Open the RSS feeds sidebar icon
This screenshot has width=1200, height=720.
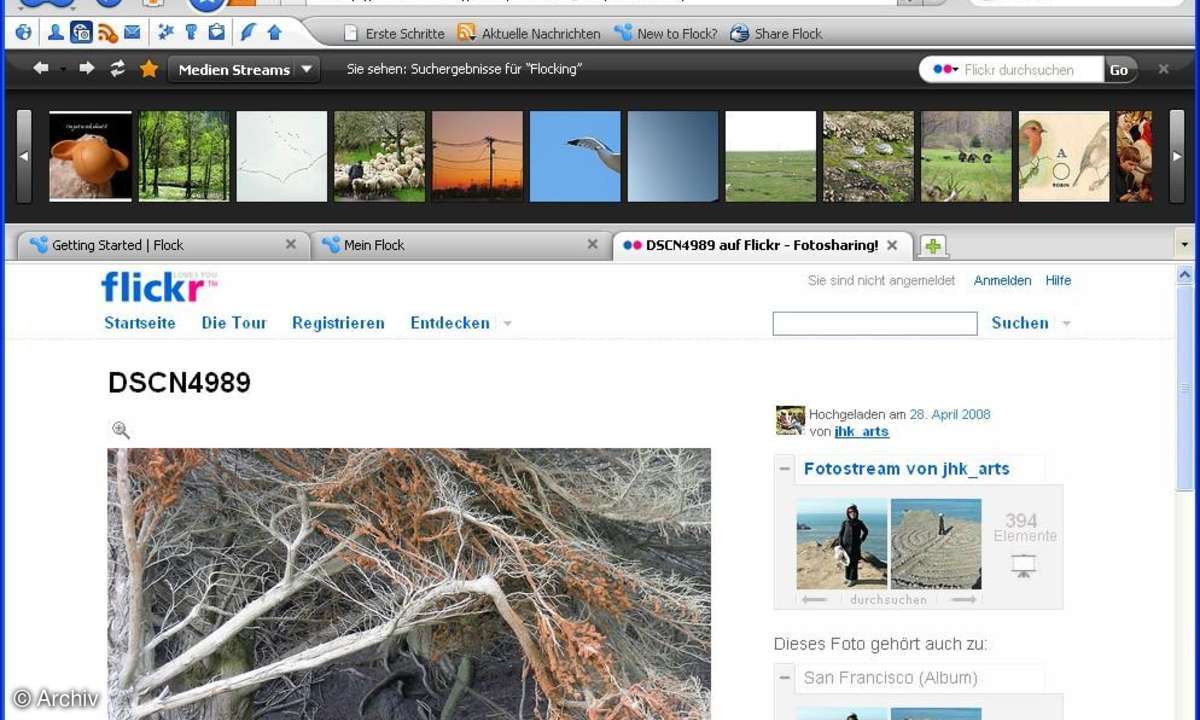pos(107,33)
